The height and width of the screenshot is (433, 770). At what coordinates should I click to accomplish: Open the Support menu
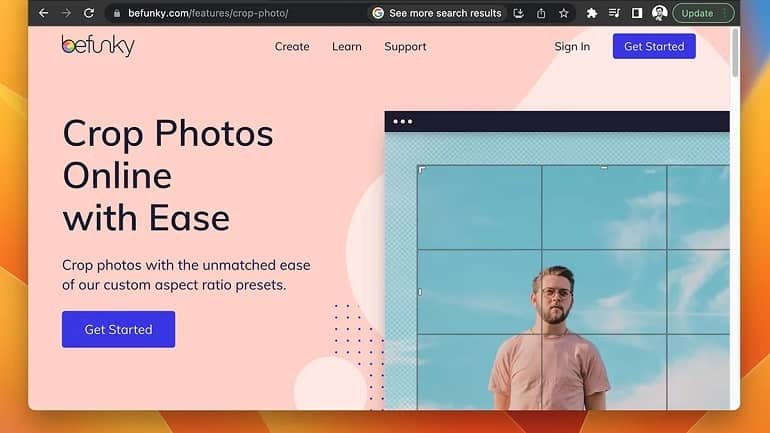coord(405,47)
